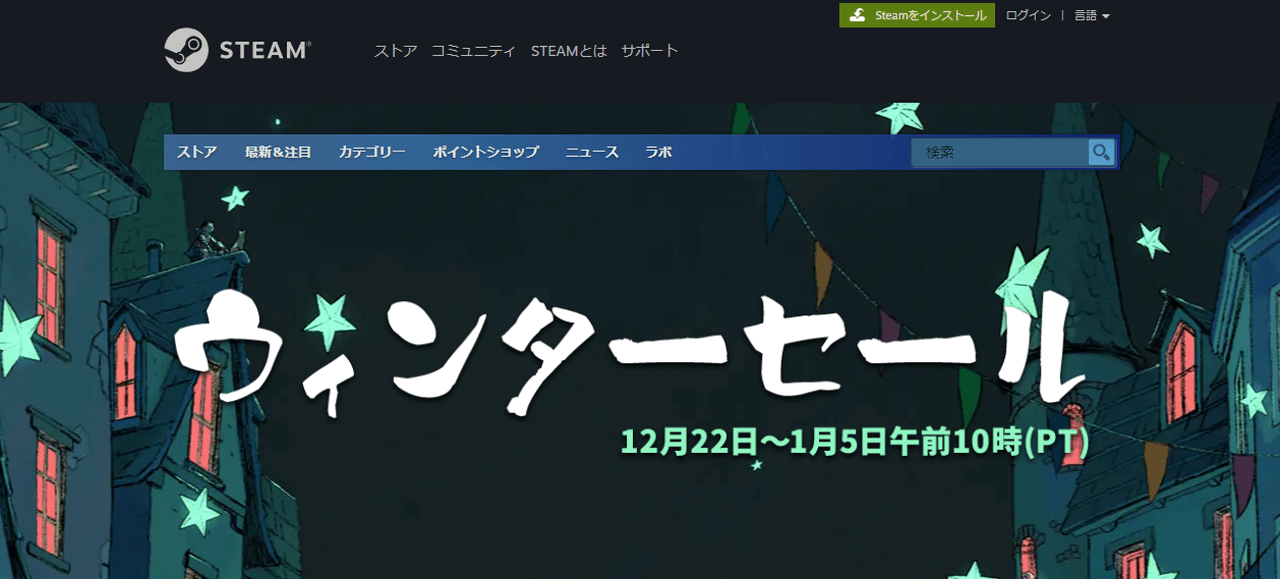Expand the 言語 dropdown
This screenshot has height=579, width=1280.
(1091, 15)
